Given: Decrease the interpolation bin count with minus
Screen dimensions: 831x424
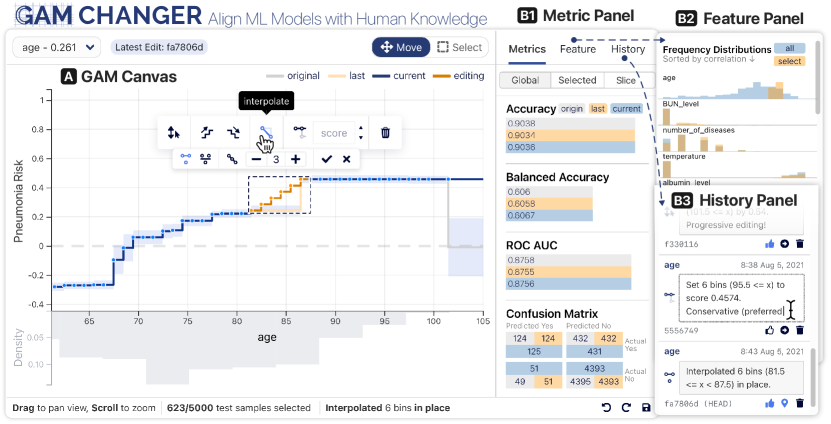Looking at the screenshot, I should point(257,159).
